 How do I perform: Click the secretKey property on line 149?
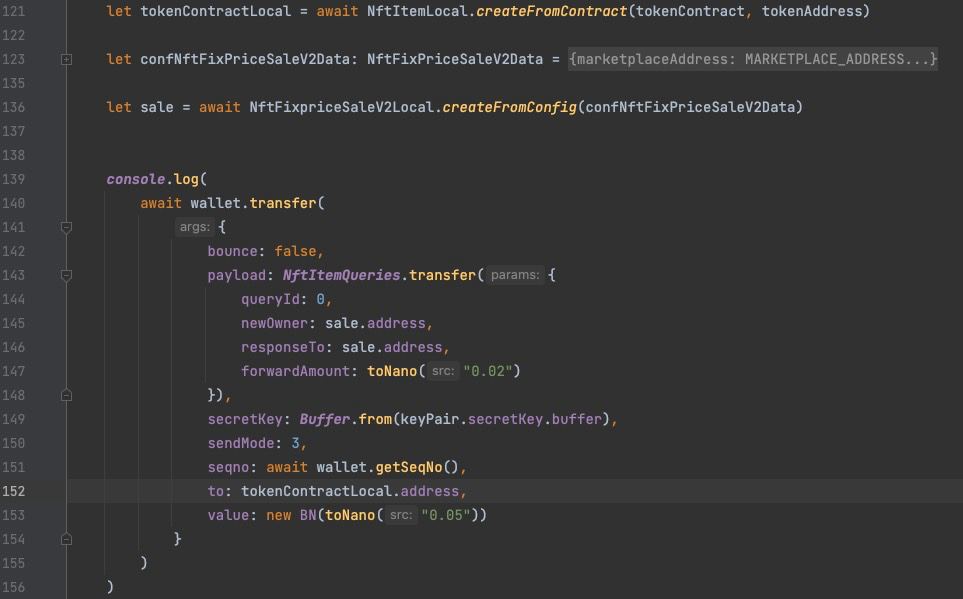click(245, 419)
